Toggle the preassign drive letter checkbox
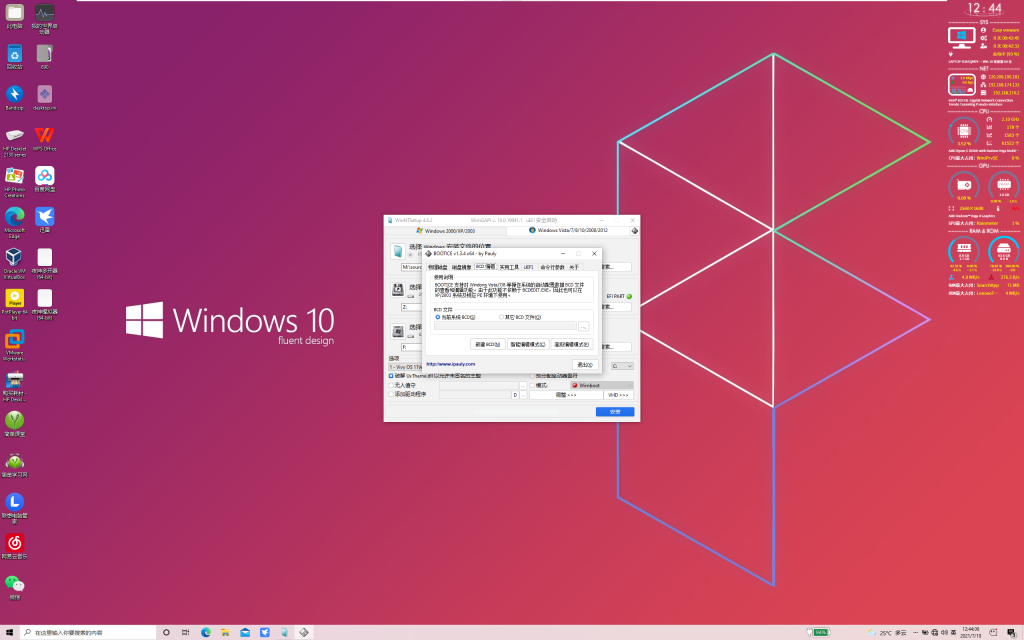 point(532,376)
